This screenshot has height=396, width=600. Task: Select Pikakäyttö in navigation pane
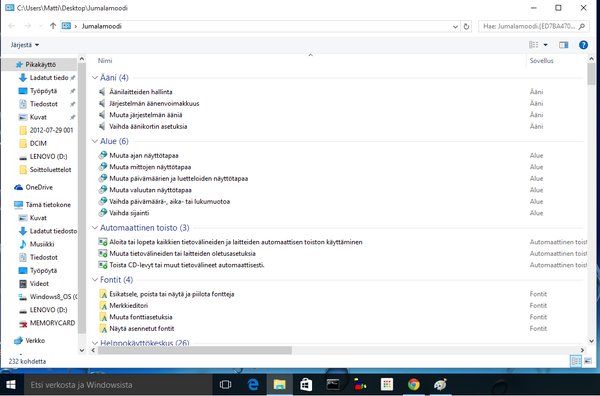(x=40, y=64)
